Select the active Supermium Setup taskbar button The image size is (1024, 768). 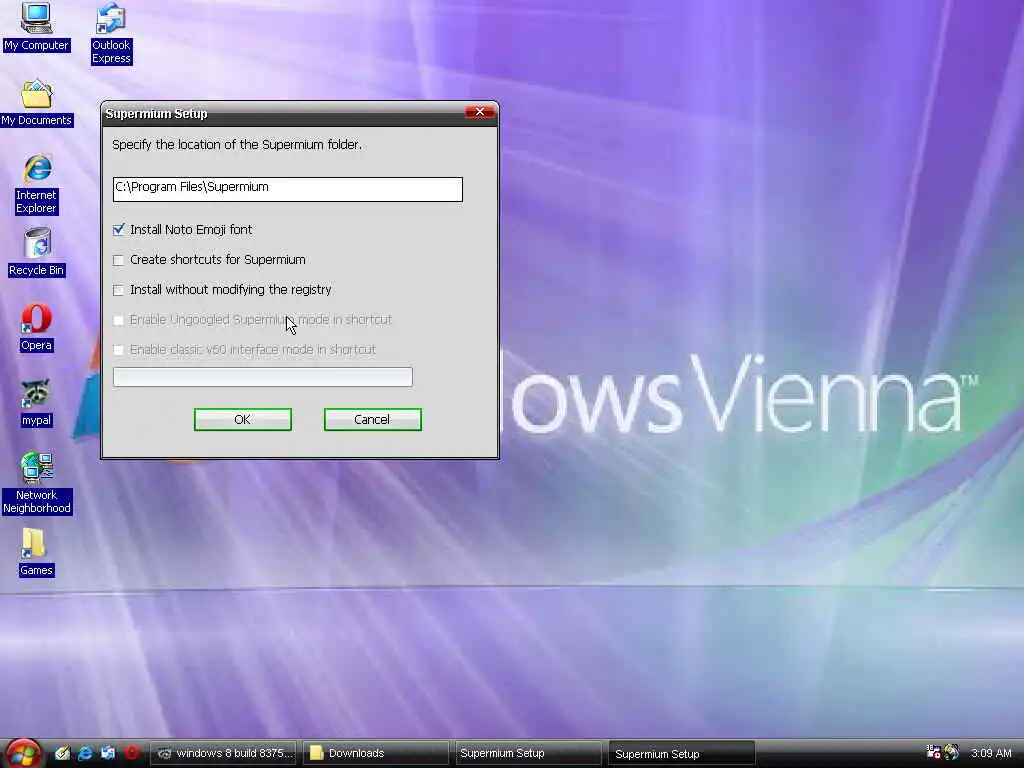(682, 754)
